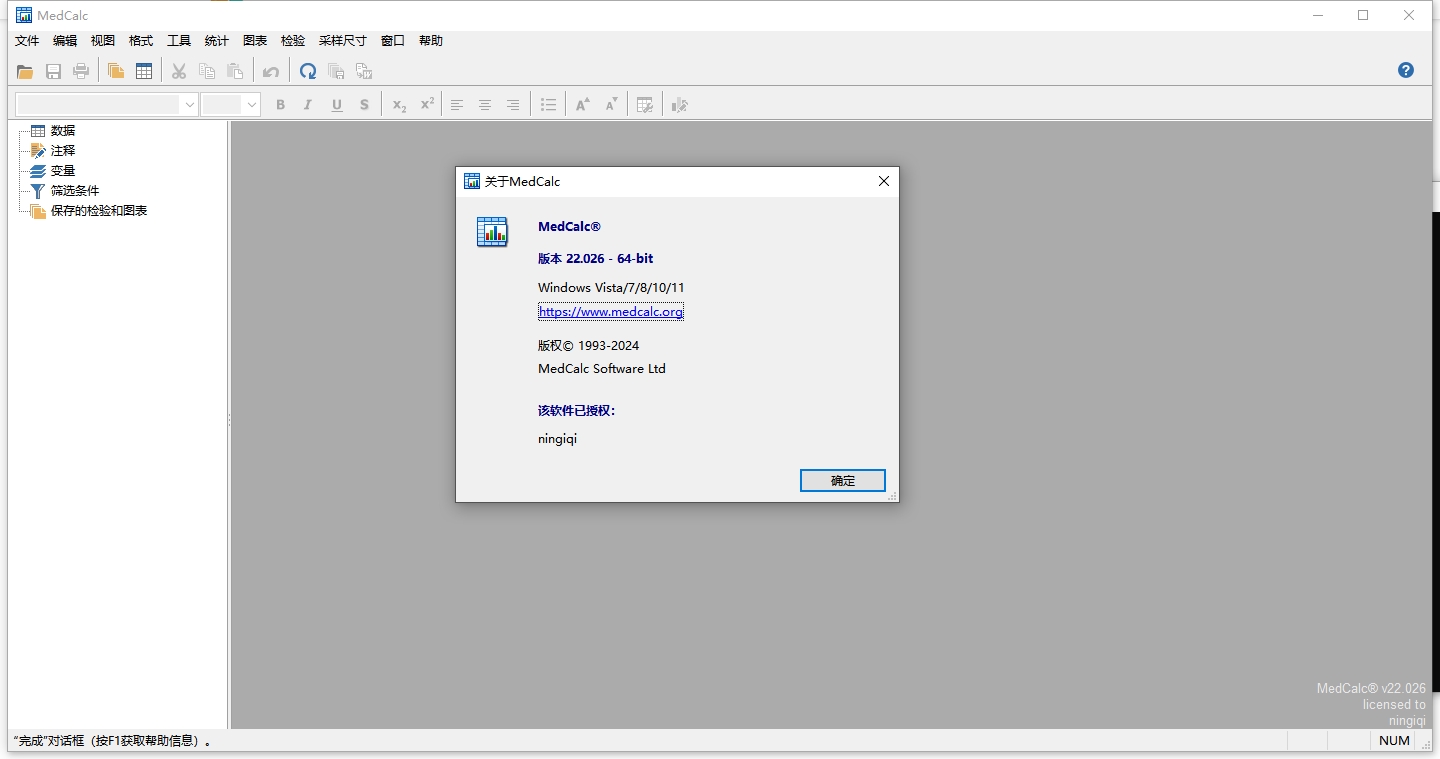Open the 统计 menu
This screenshot has height=759, width=1440.
[216, 41]
